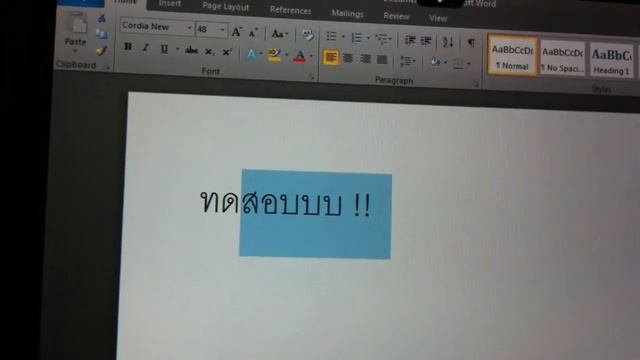Screen dimensions: 640x360
Task: Expand the Borders dropdown arrow
Action: (469, 64)
